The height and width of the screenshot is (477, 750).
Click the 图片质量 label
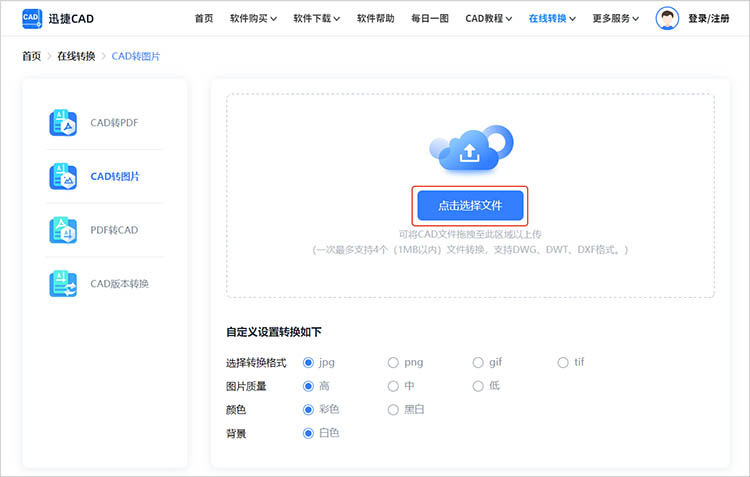click(246, 386)
